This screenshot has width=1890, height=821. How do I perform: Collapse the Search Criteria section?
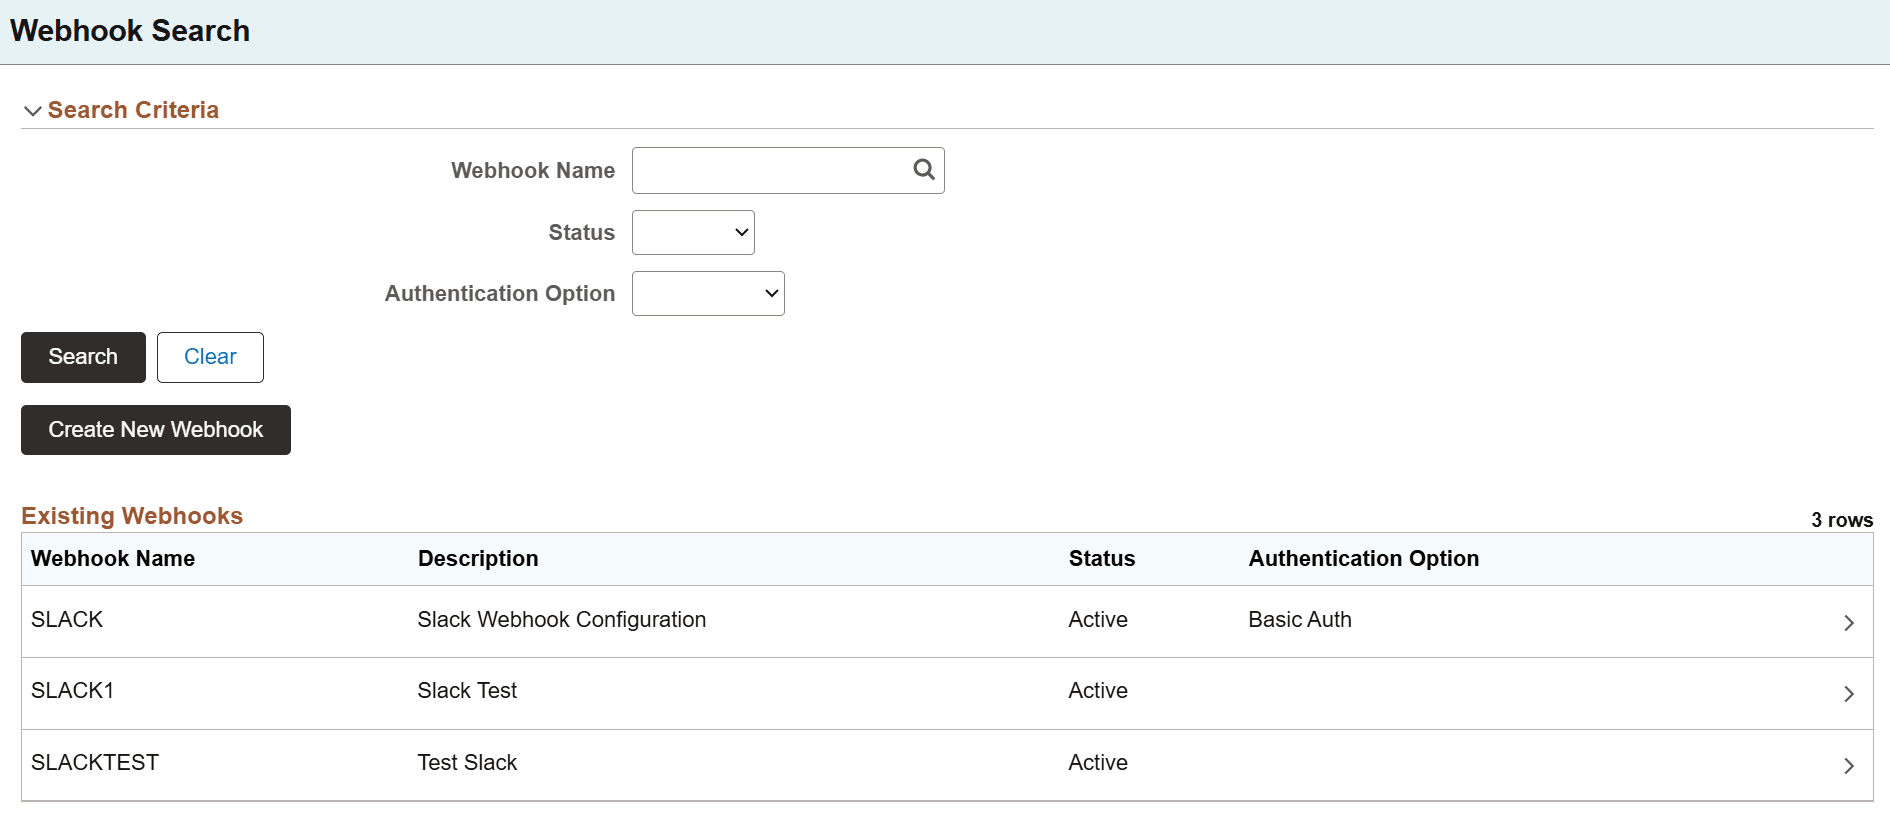click(33, 111)
